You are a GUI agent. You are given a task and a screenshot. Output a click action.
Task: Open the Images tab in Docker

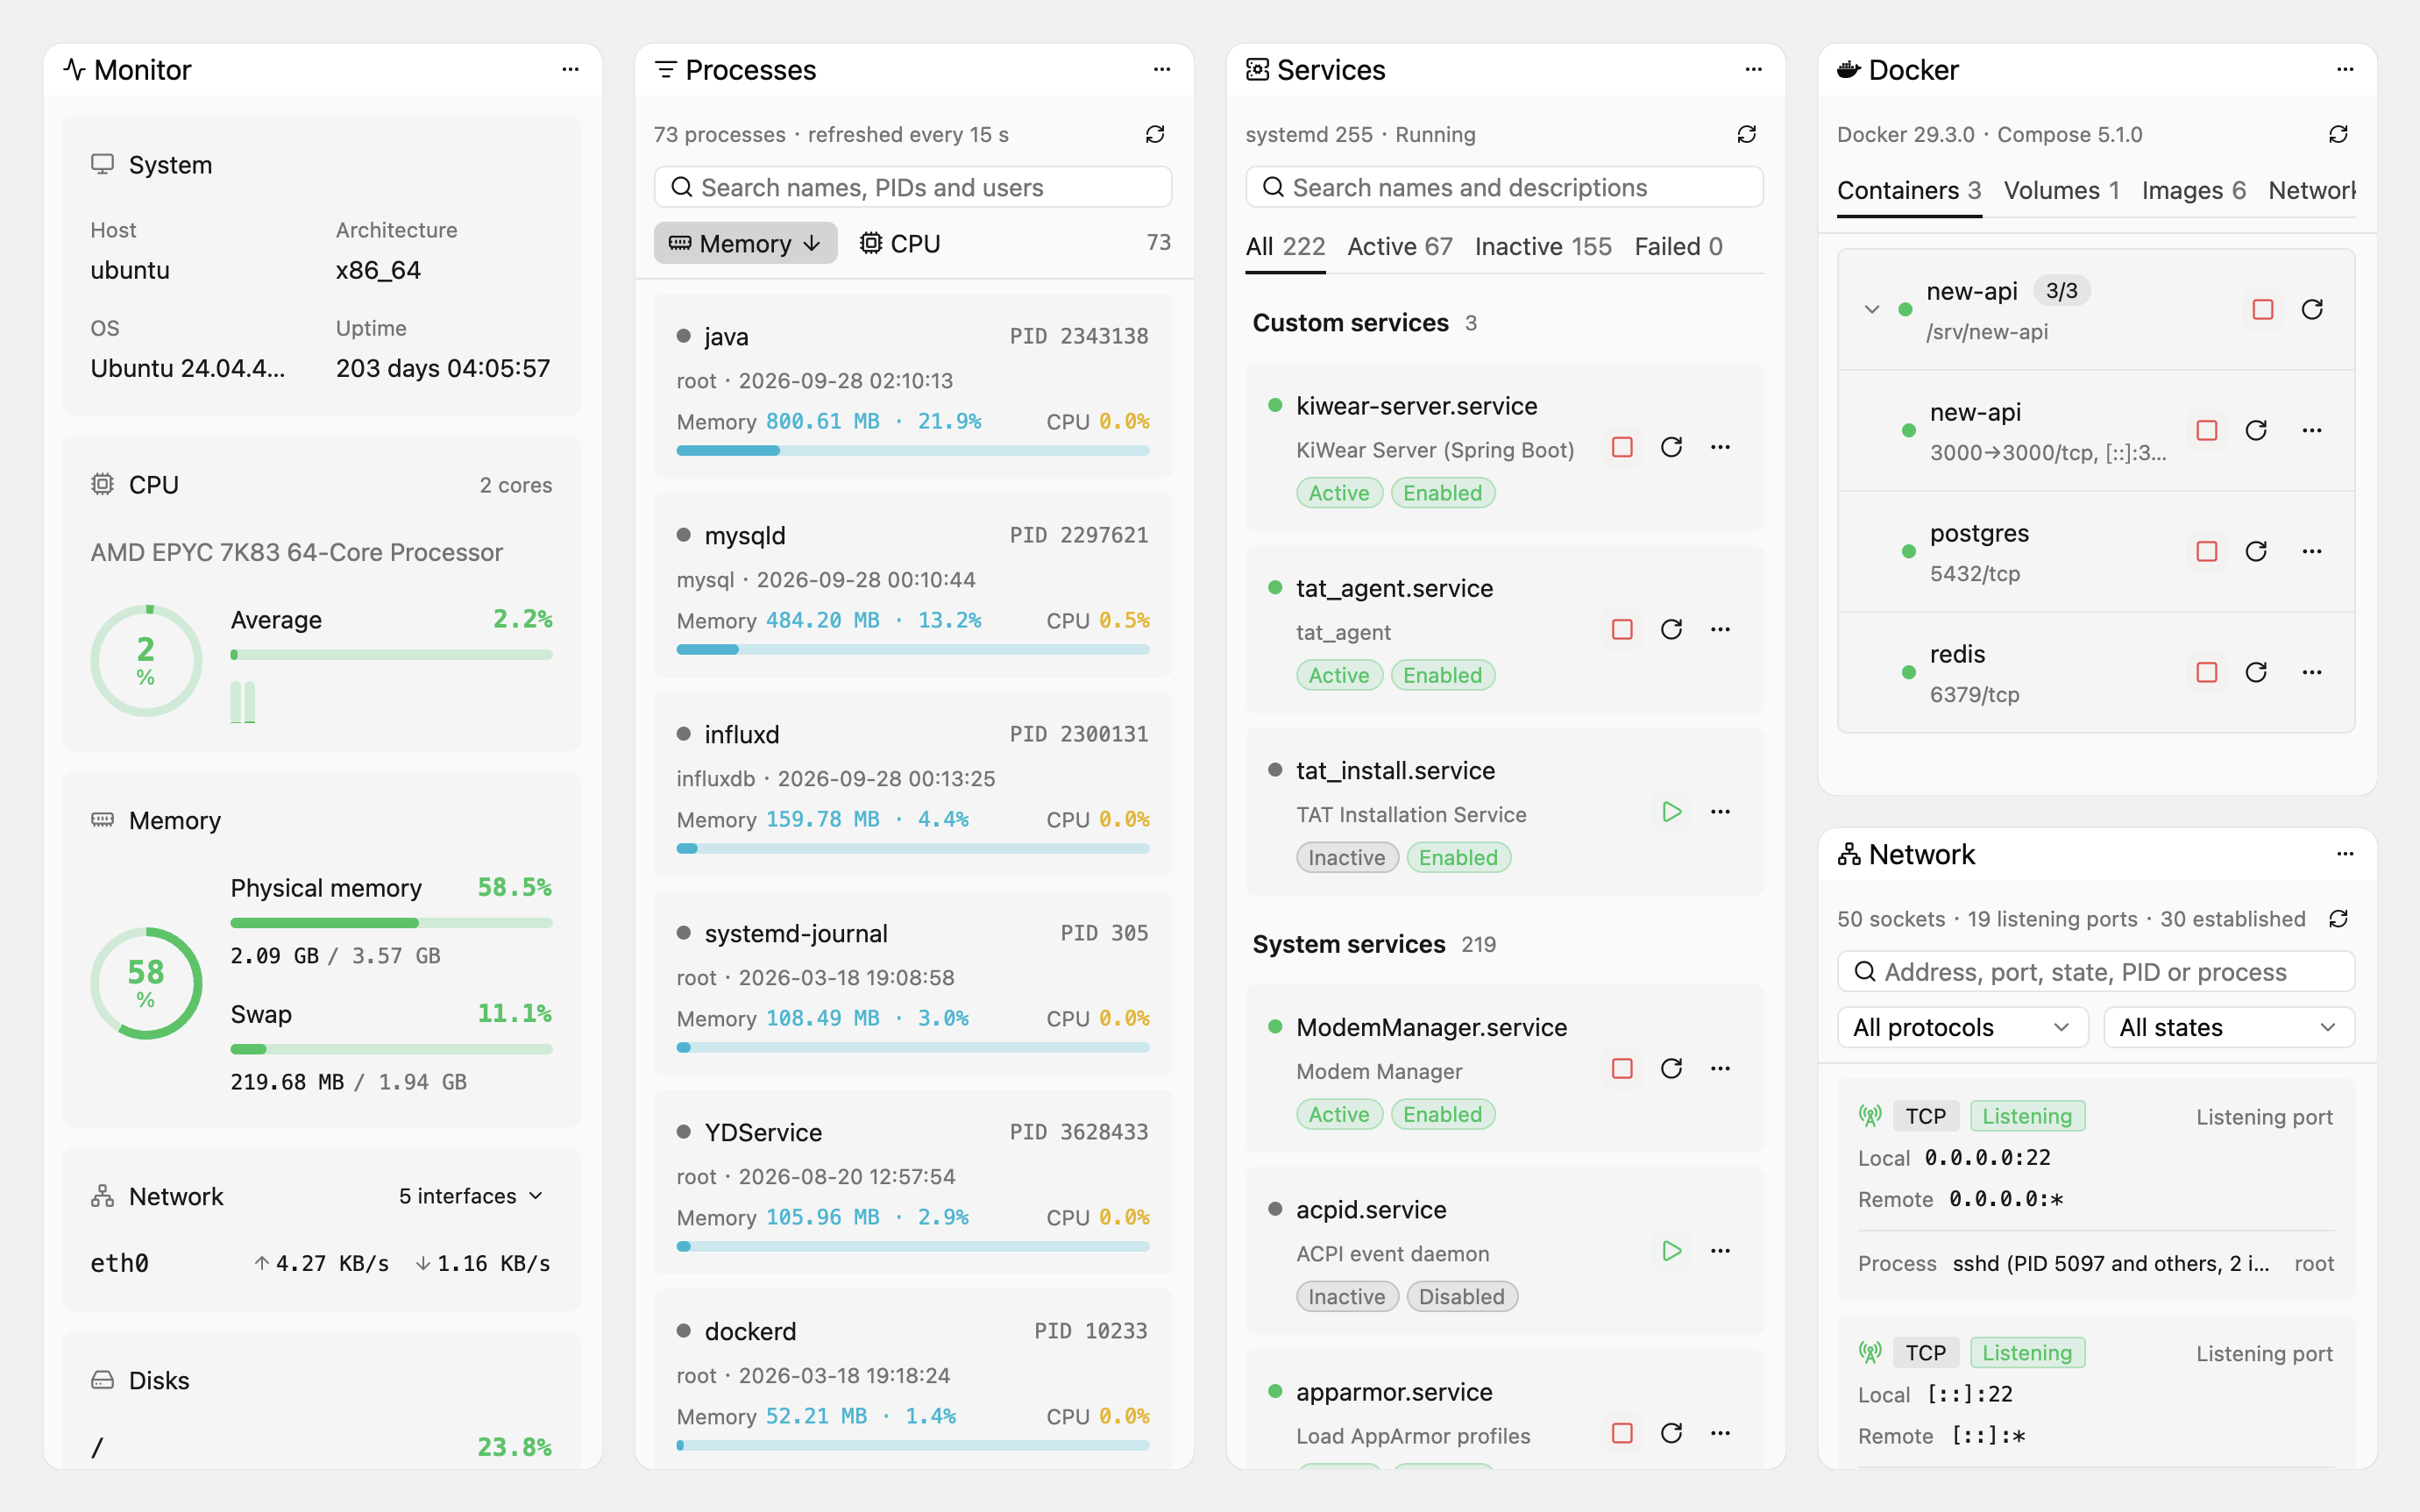[x=2193, y=191]
